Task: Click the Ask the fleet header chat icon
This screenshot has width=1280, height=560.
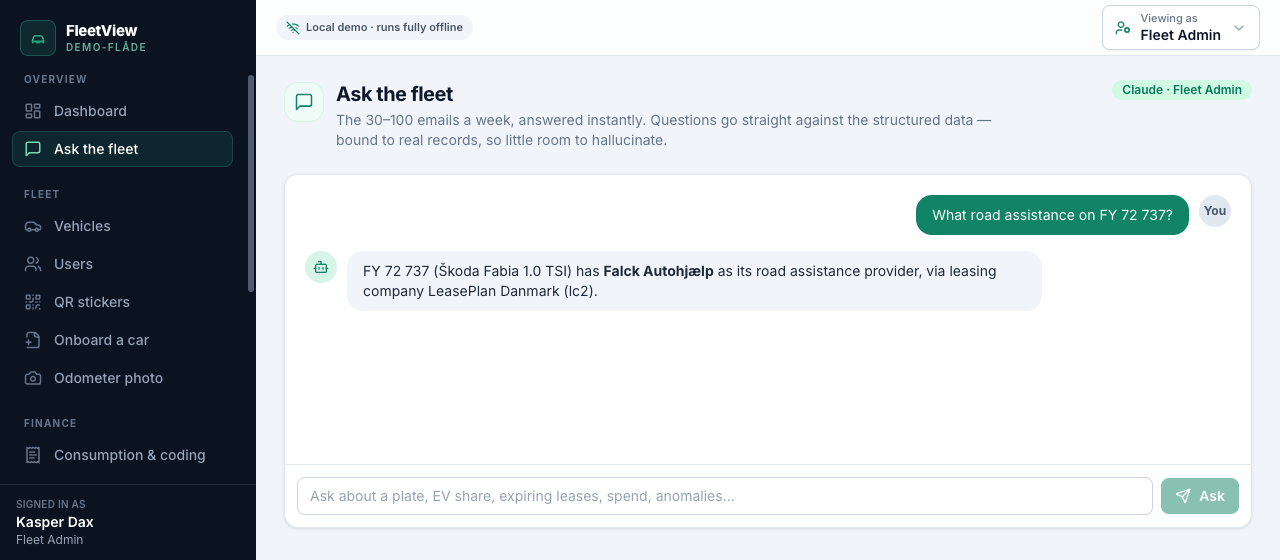Action: [304, 102]
